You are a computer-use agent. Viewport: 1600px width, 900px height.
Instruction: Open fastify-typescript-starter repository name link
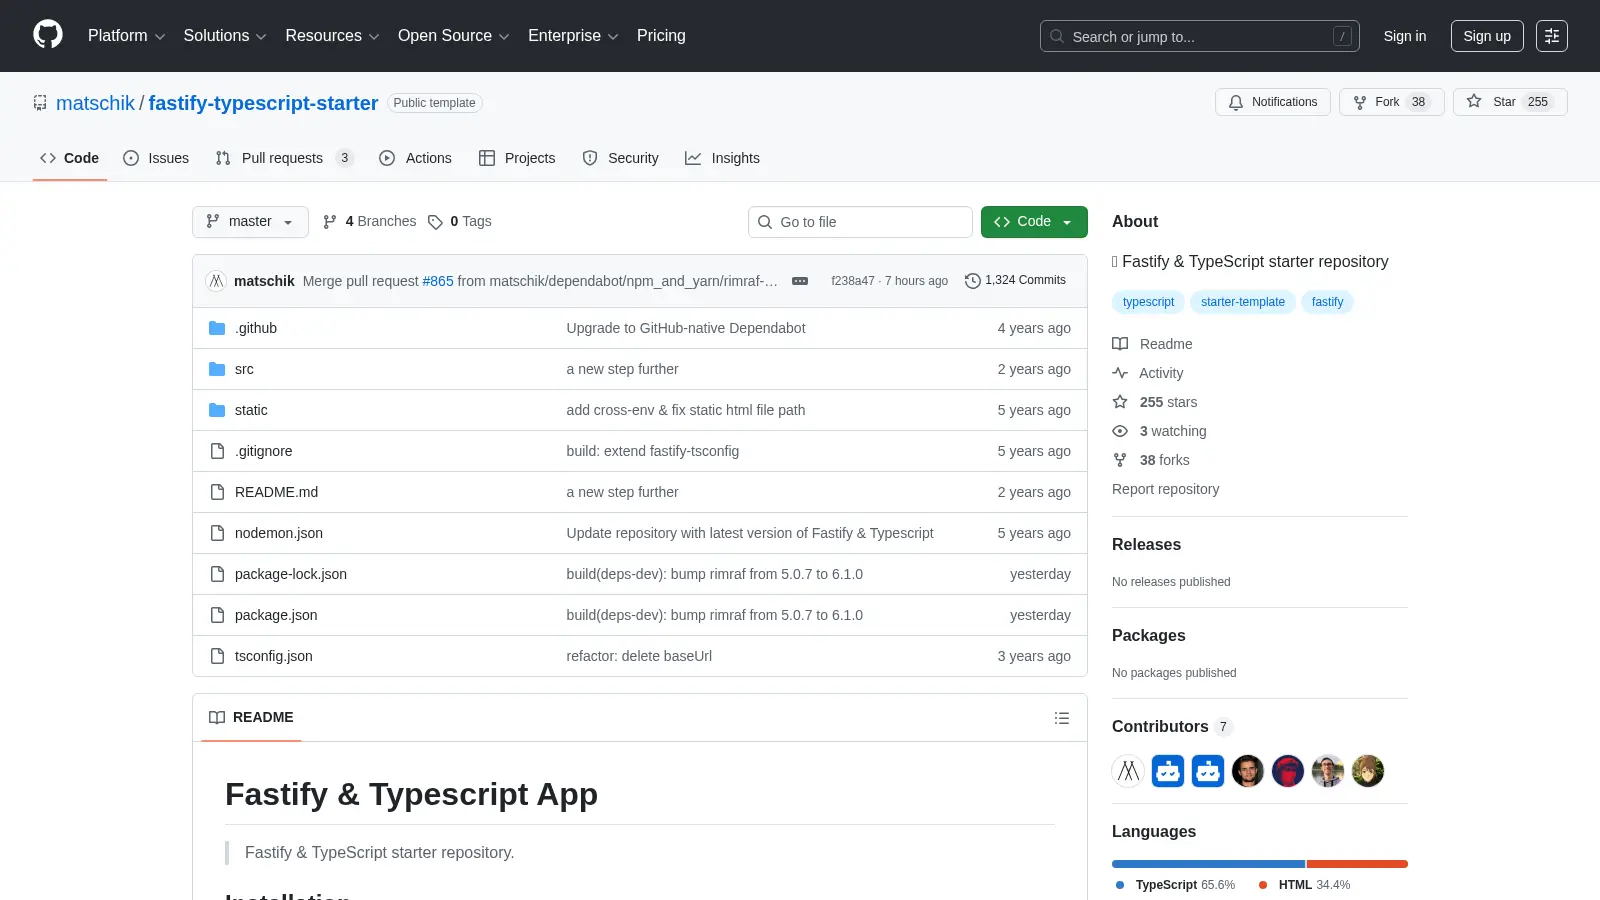pyautogui.click(x=263, y=103)
